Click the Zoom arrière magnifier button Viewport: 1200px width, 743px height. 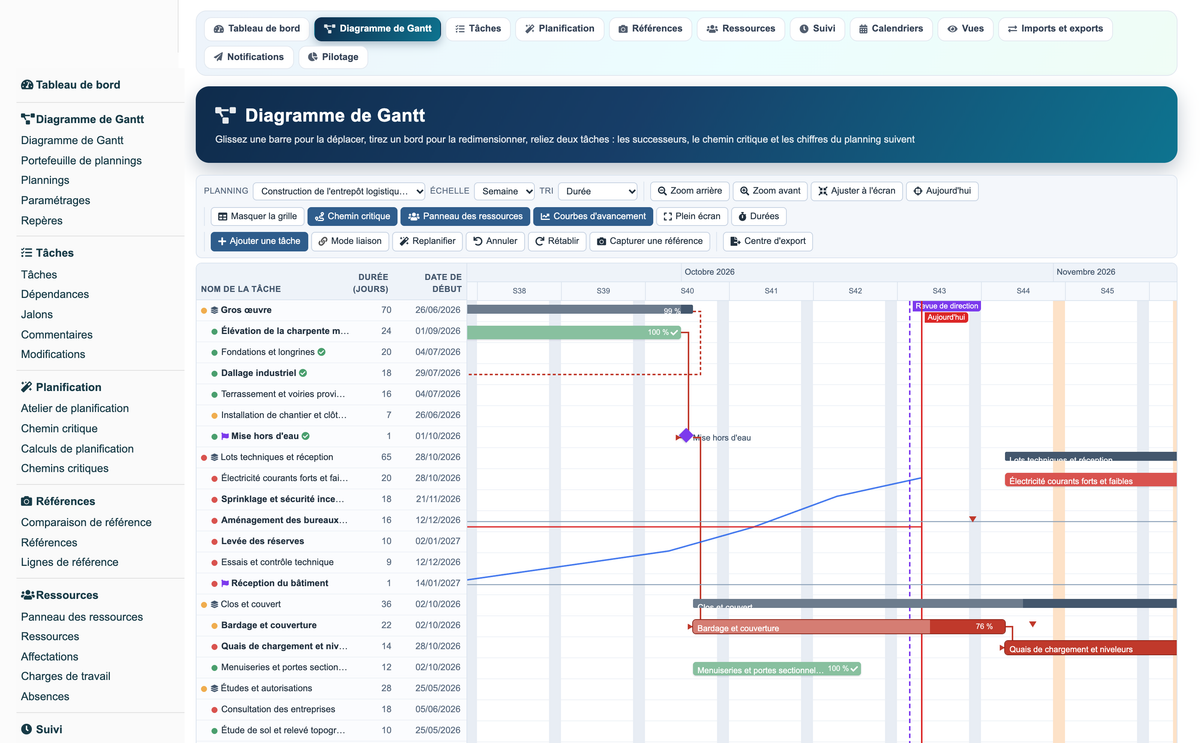click(x=690, y=191)
